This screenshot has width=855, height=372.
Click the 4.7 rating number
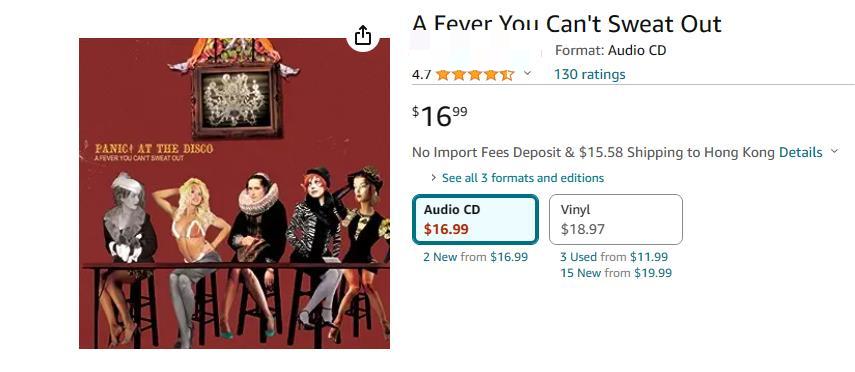422,75
